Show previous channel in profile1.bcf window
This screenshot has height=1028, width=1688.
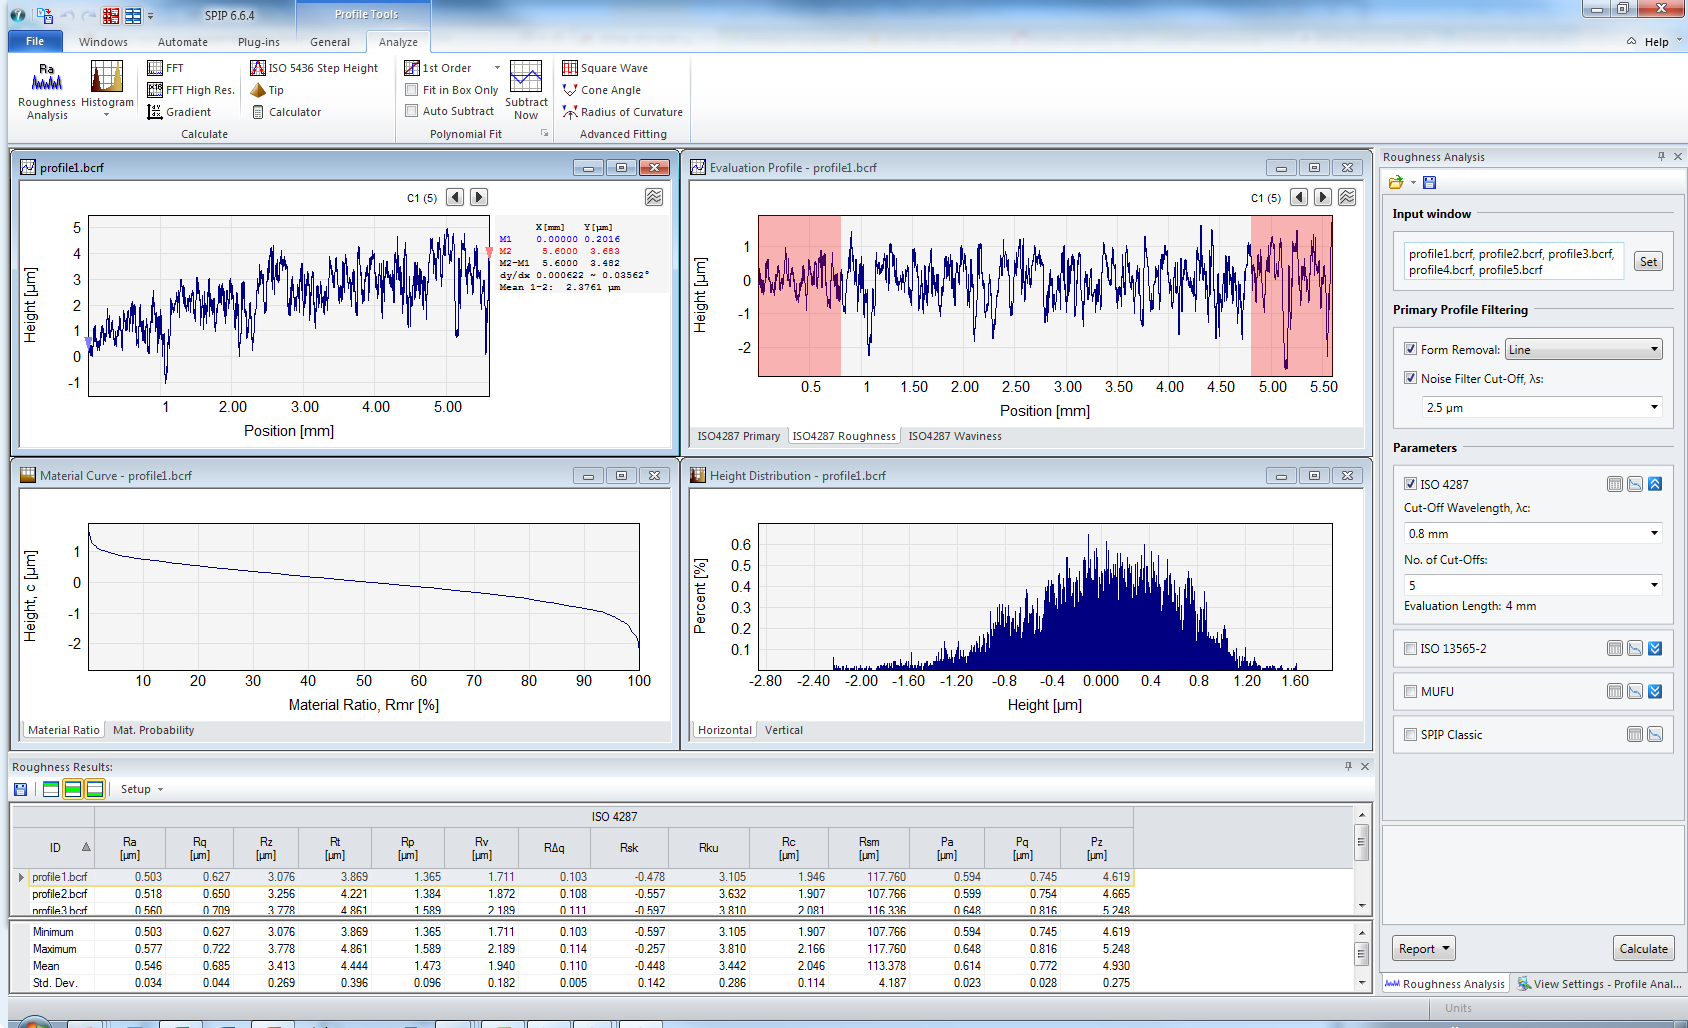[455, 197]
